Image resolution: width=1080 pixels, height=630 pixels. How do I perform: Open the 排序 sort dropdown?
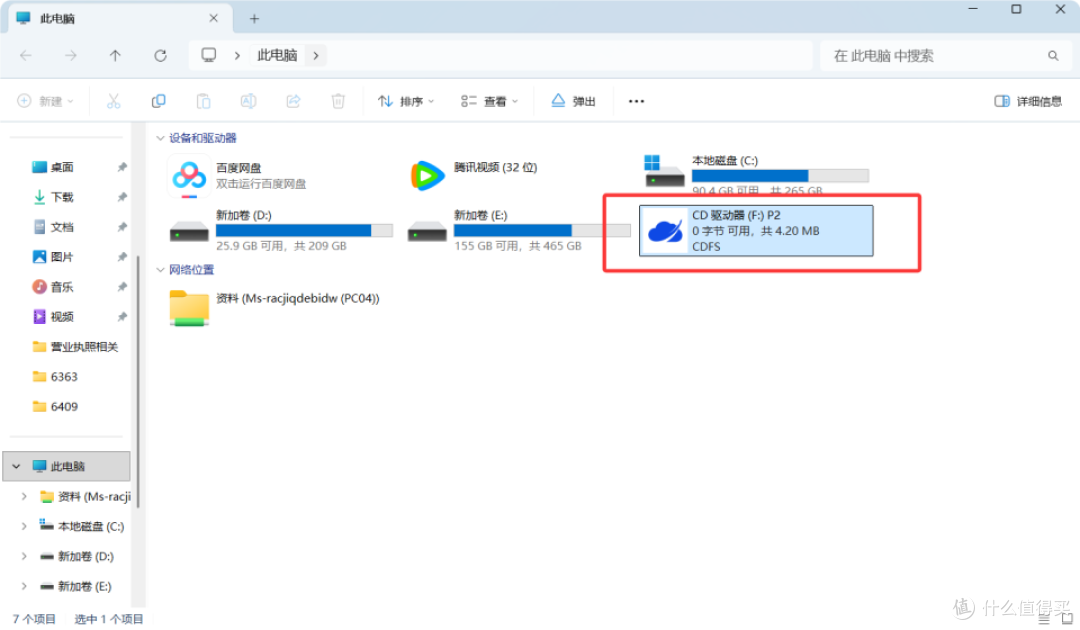(406, 101)
